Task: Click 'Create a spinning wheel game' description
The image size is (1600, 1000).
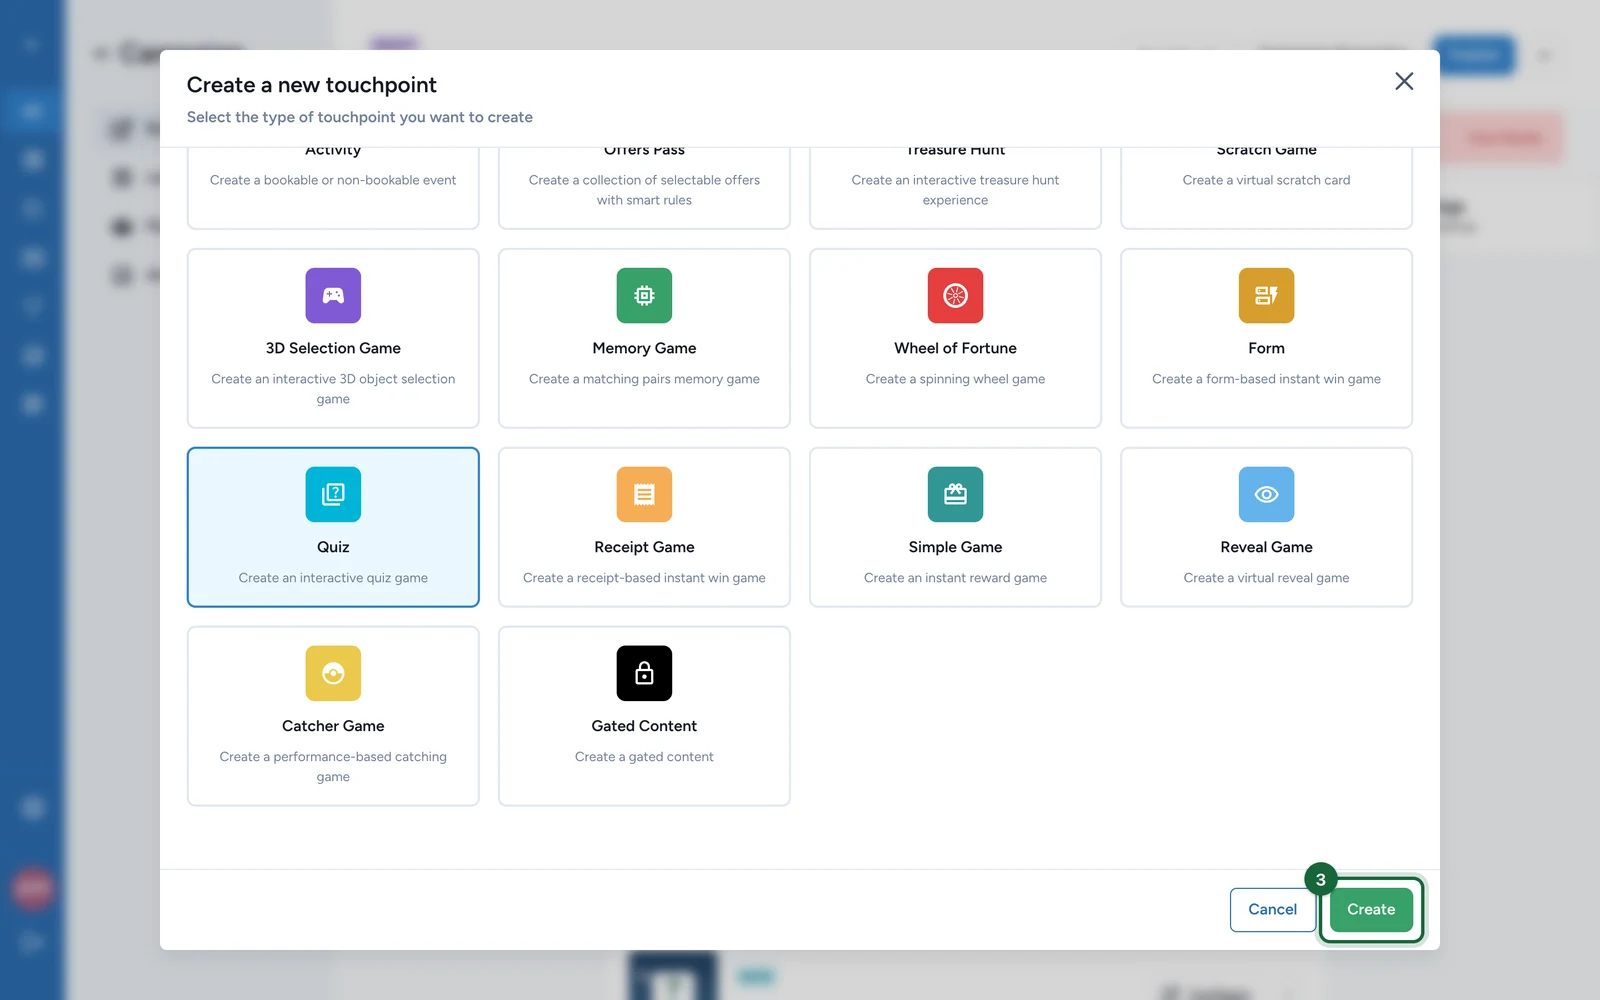Action: pos(955,379)
